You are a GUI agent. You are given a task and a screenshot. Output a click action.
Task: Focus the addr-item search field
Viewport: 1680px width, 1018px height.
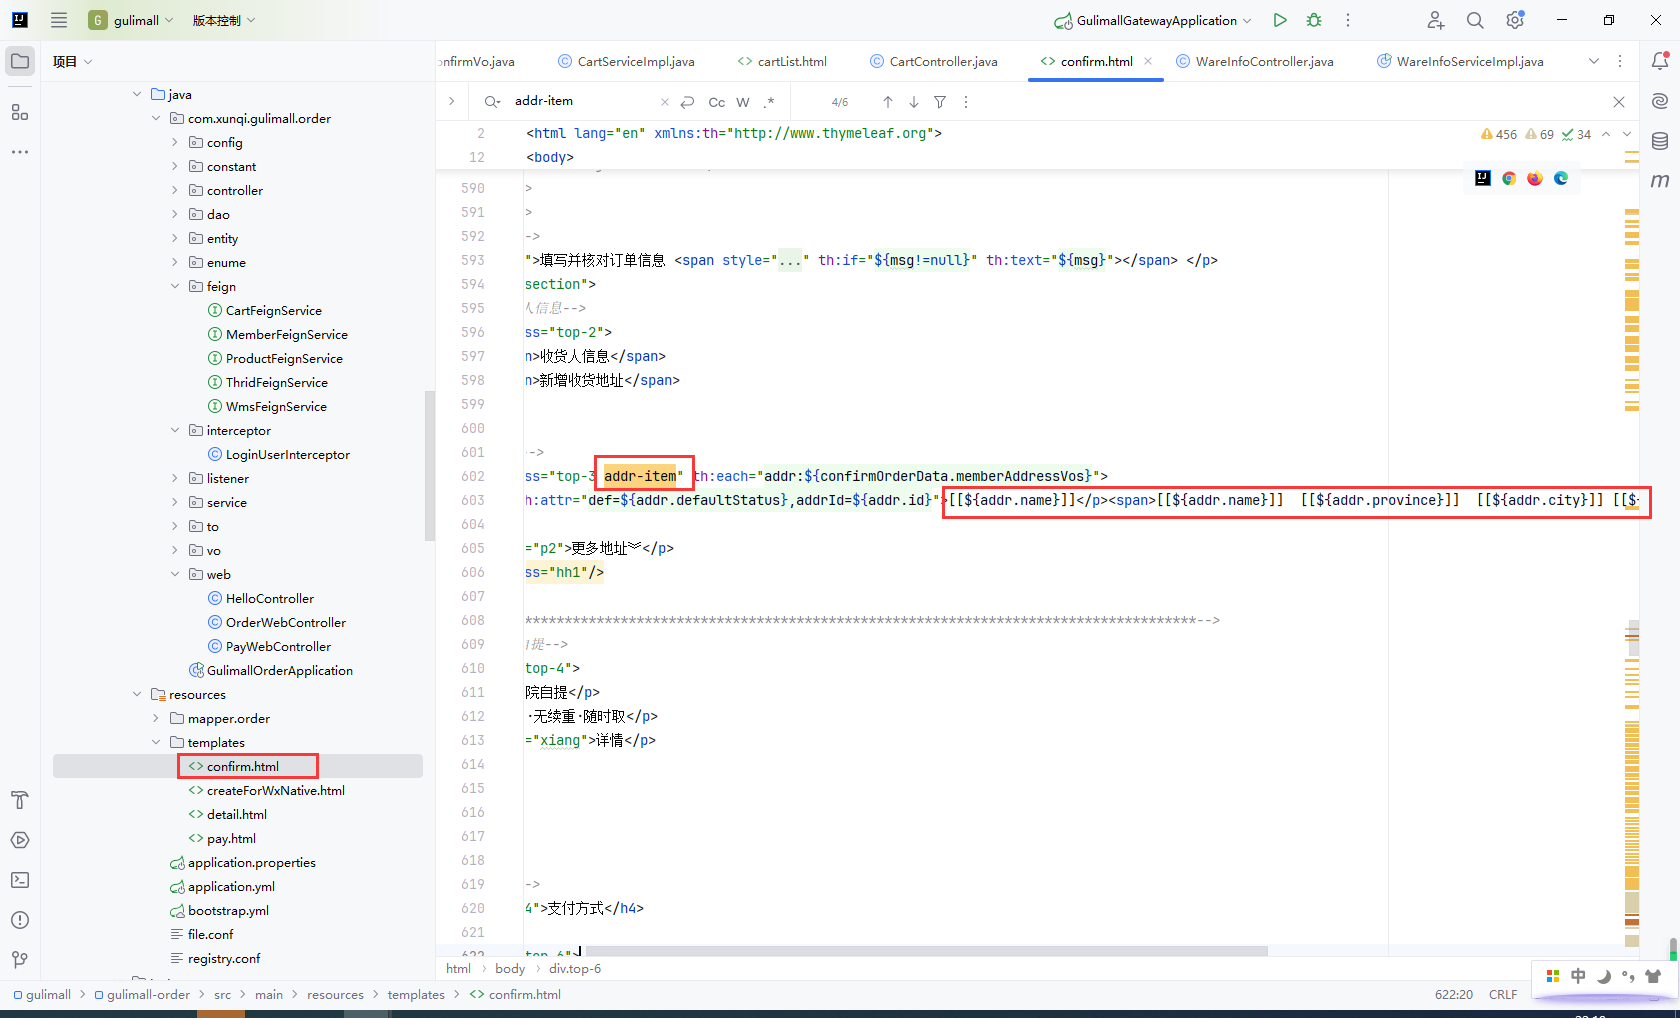582,101
